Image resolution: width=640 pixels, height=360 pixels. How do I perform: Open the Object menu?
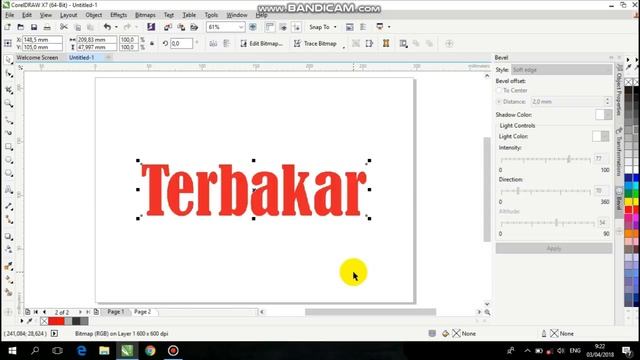tap(93, 15)
